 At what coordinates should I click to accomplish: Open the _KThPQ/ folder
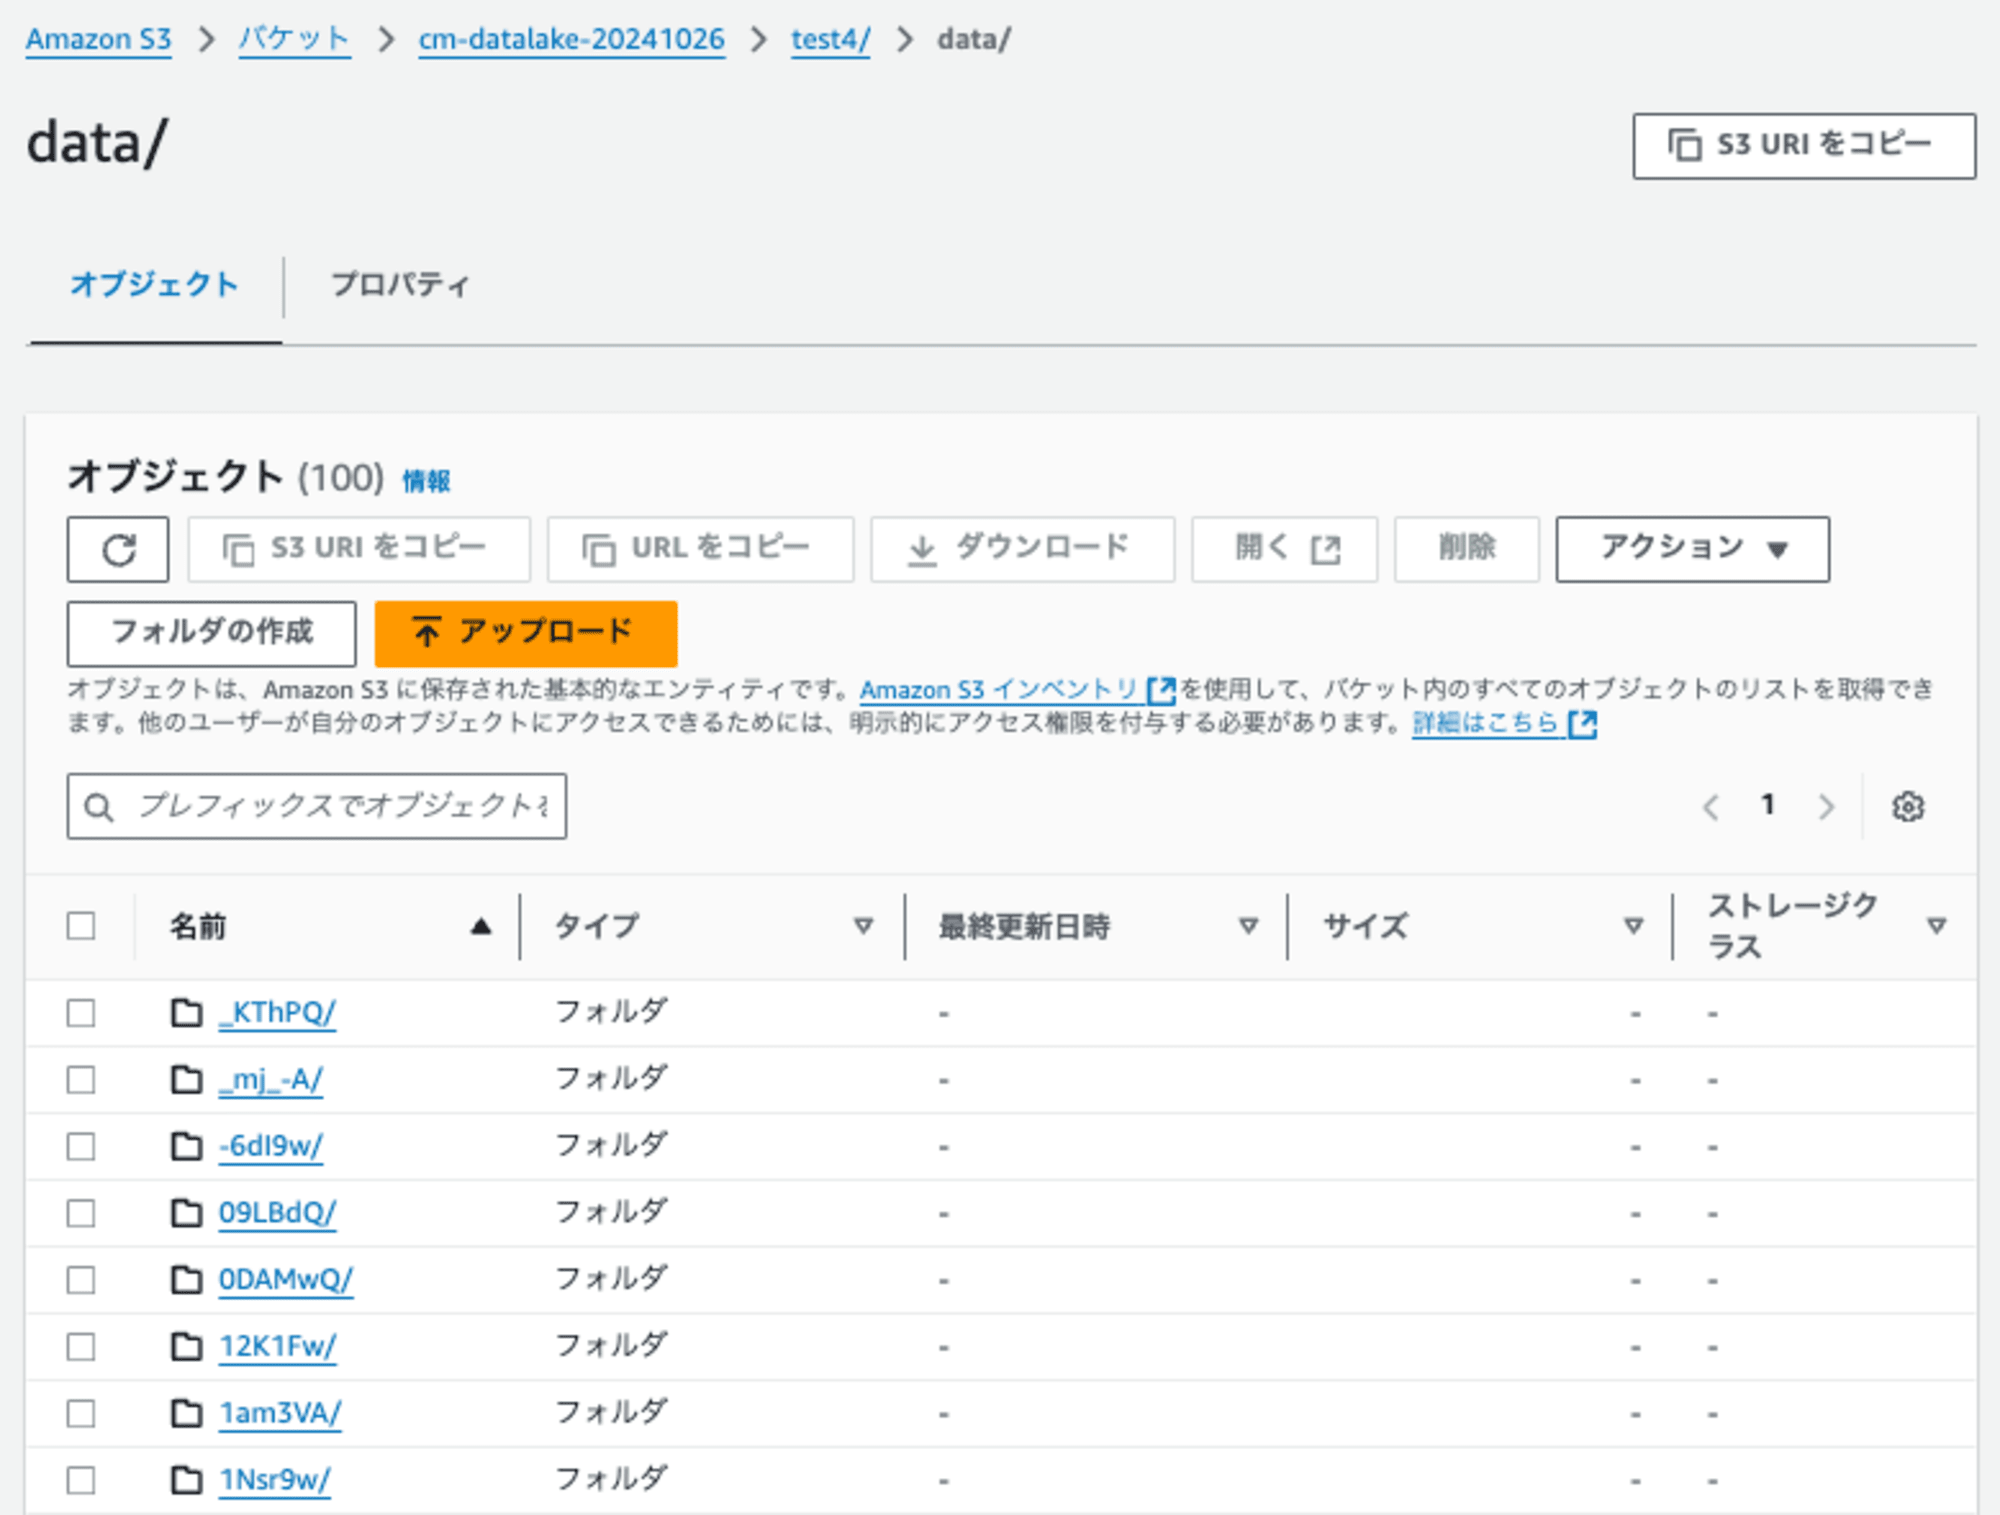(277, 1013)
